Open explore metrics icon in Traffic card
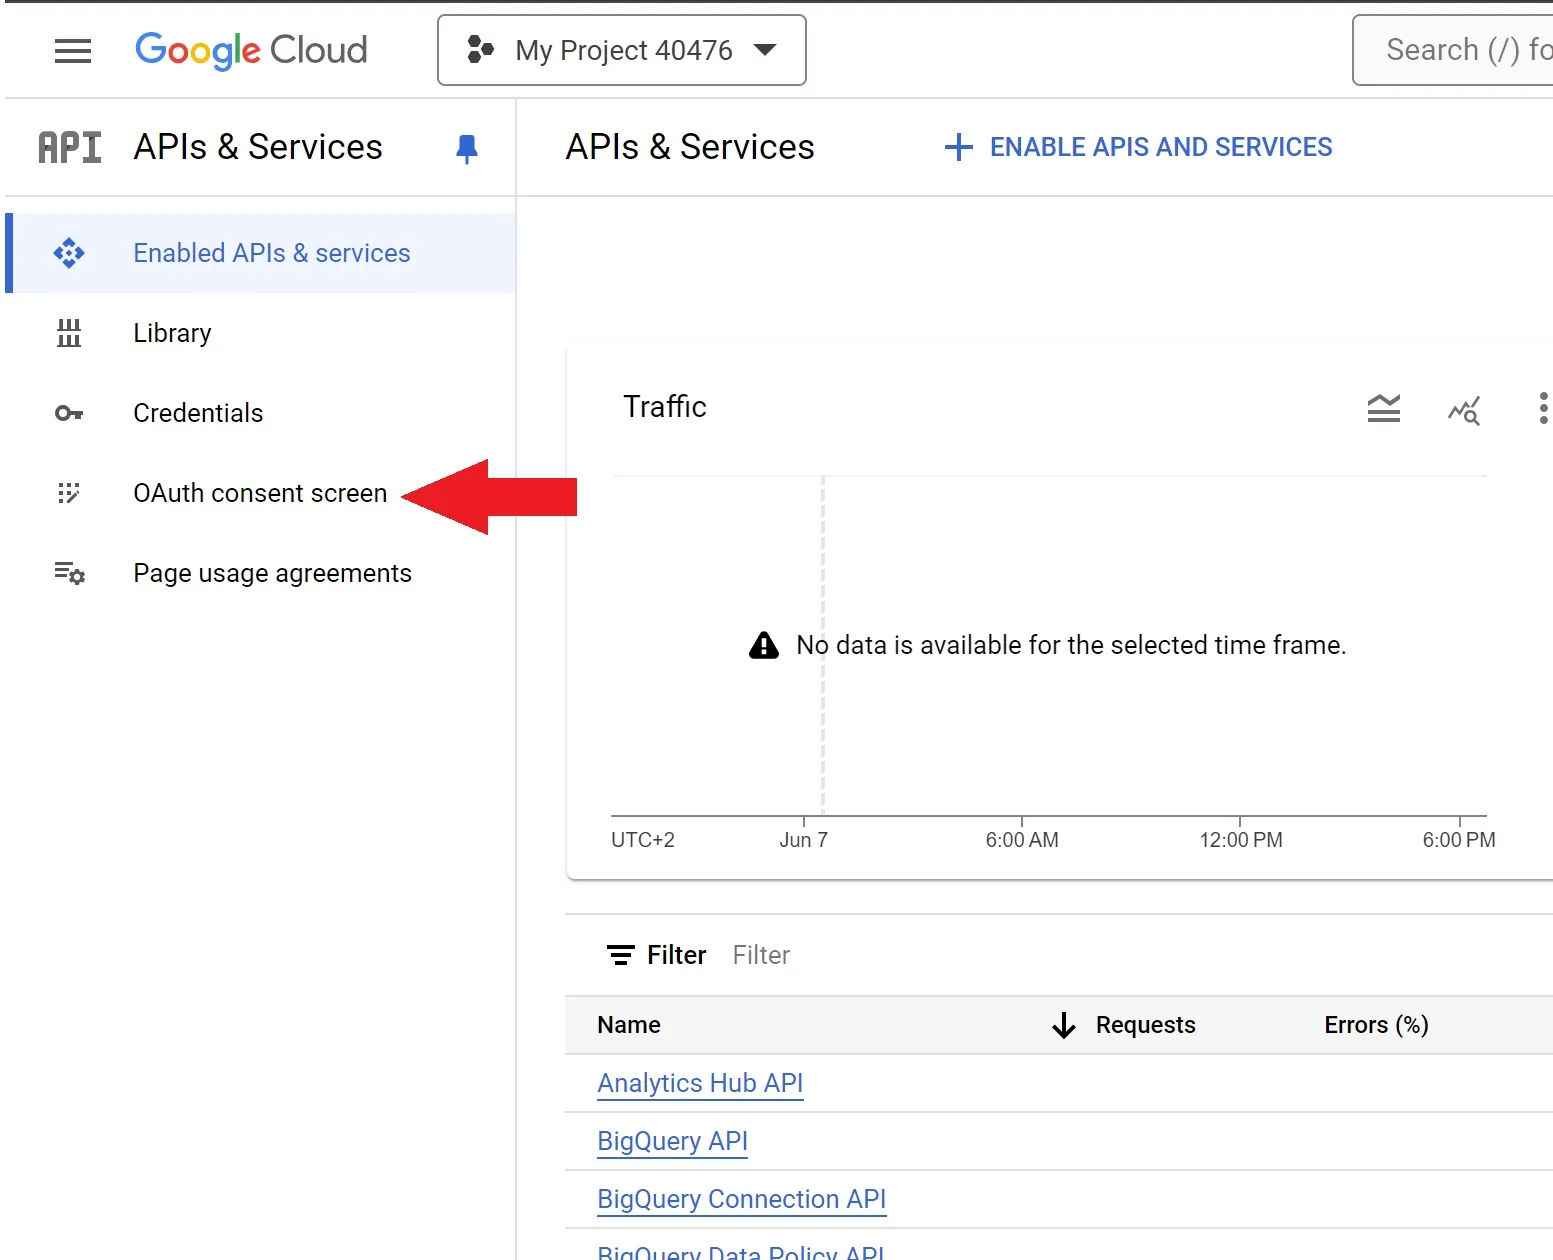 1463,410
